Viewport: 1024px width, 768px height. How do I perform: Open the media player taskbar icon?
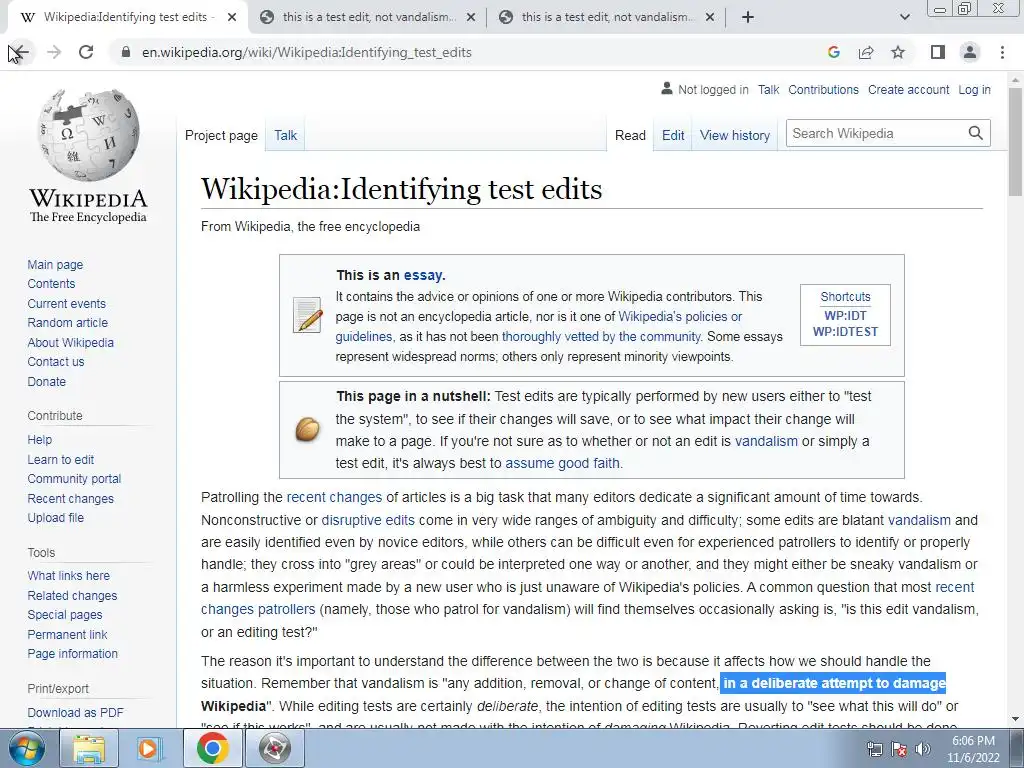(x=150, y=748)
